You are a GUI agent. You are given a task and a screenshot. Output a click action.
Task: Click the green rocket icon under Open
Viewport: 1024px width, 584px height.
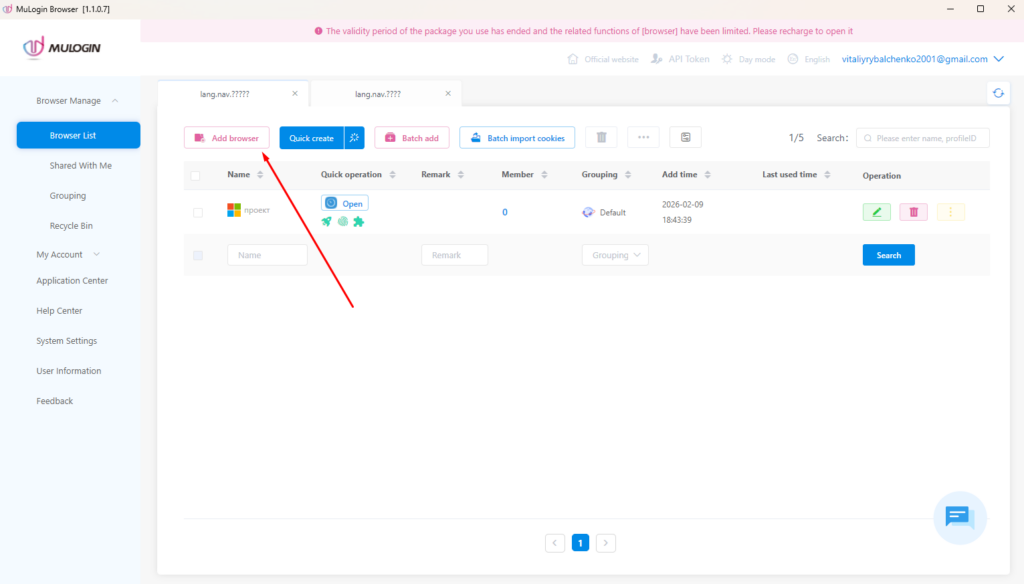coord(327,222)
